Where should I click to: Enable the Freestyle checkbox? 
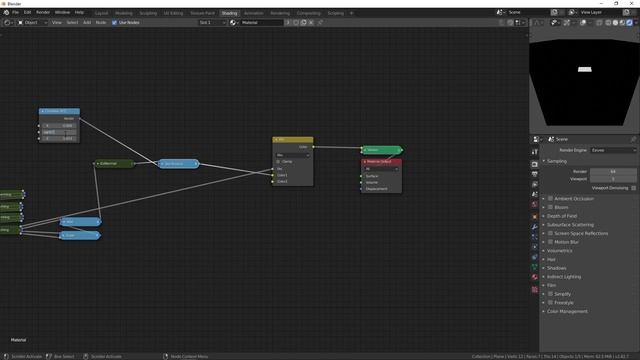[x=550, y=302]
